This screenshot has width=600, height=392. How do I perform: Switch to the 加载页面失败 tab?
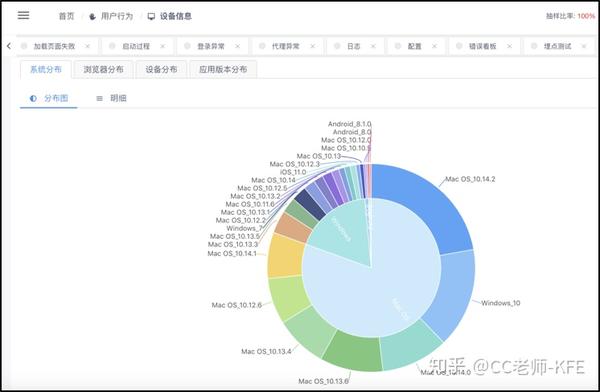click(x=54, y=46)
